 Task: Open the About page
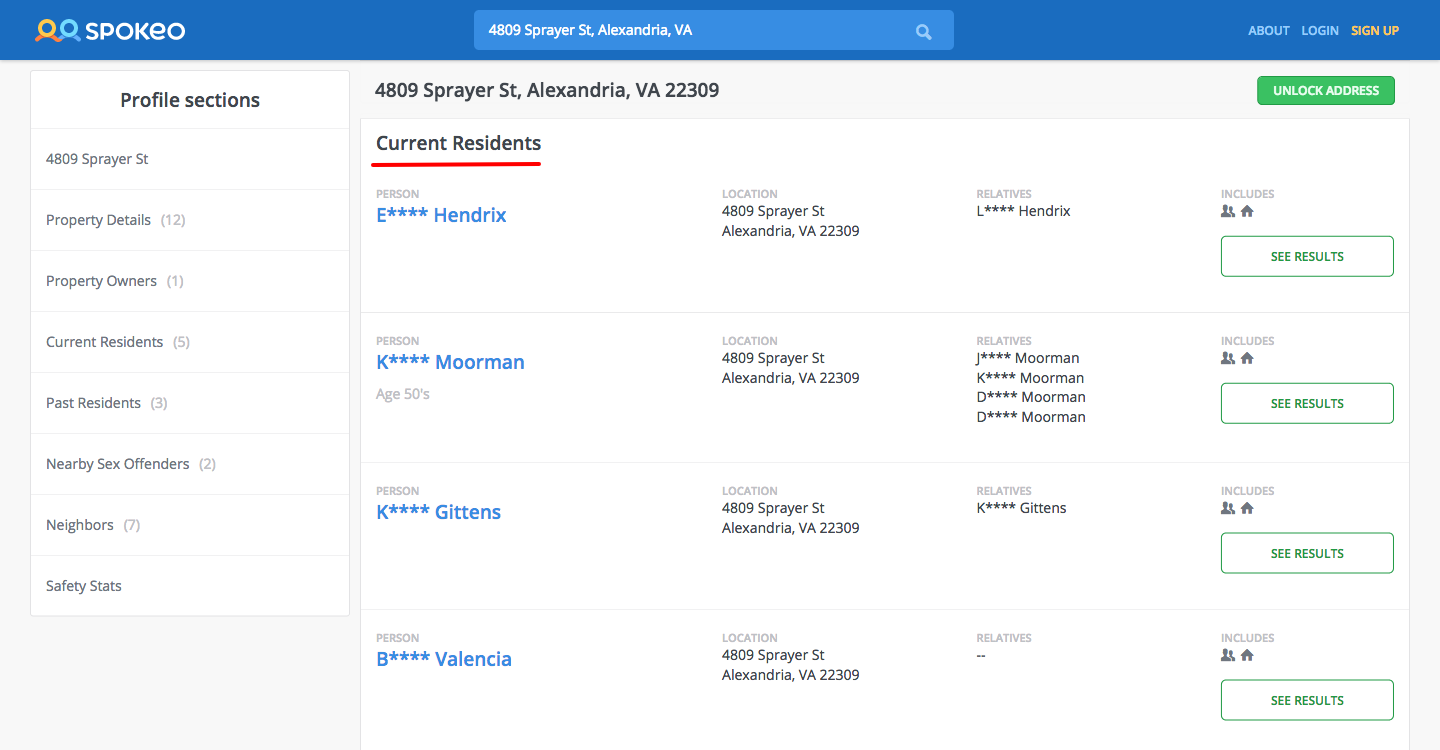pyautogui.click(x=1269, y=31)
